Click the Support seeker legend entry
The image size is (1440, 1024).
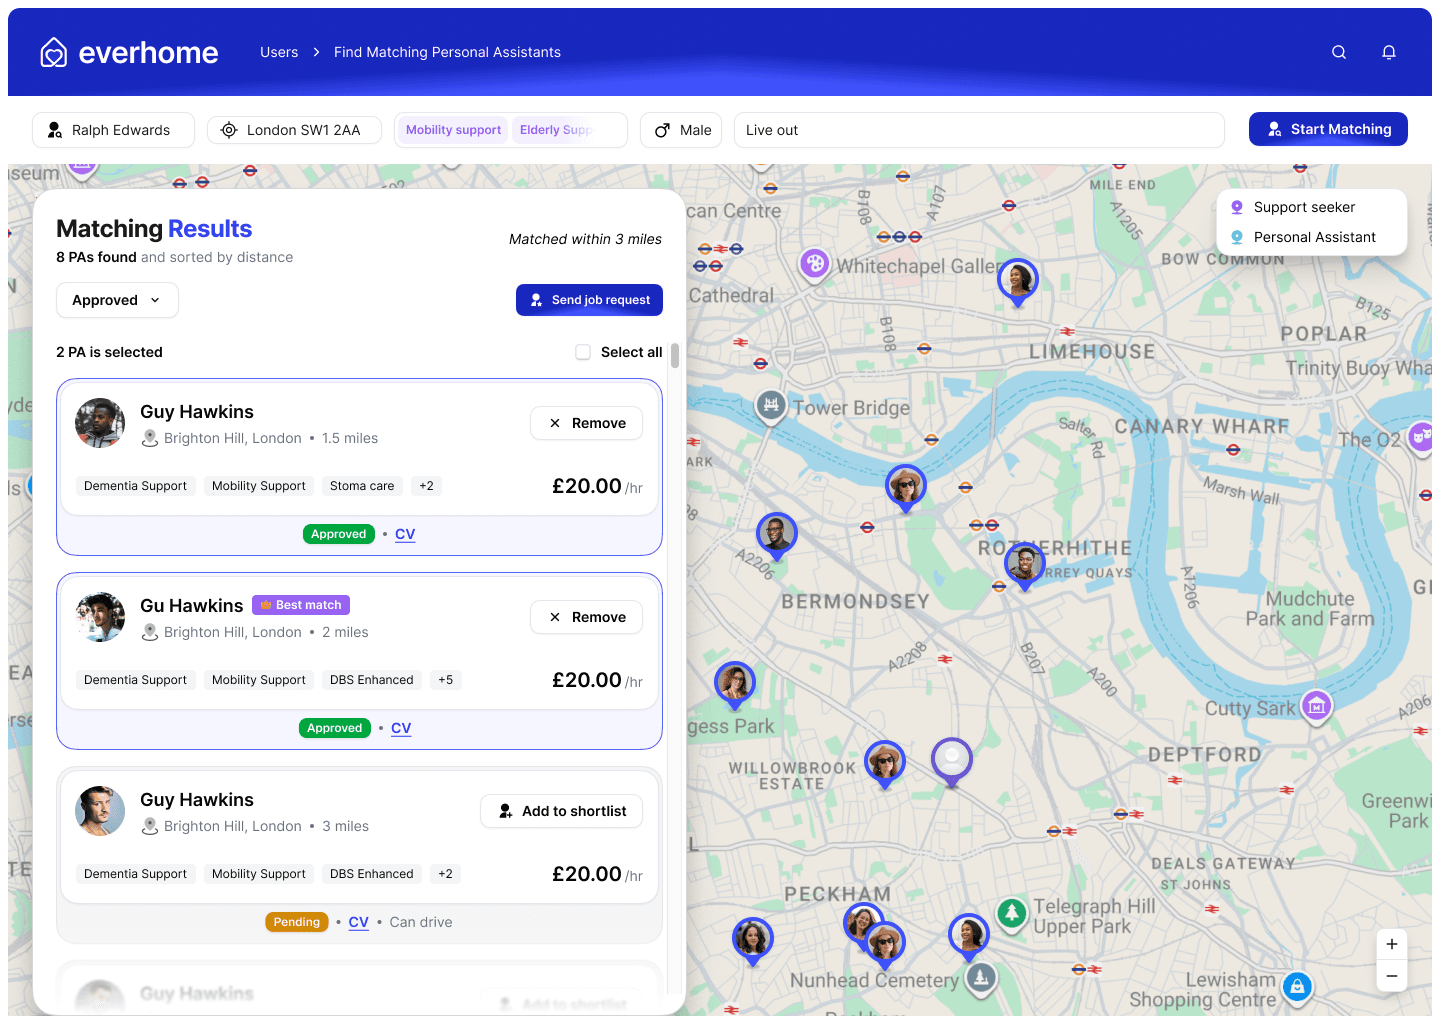1293,207
